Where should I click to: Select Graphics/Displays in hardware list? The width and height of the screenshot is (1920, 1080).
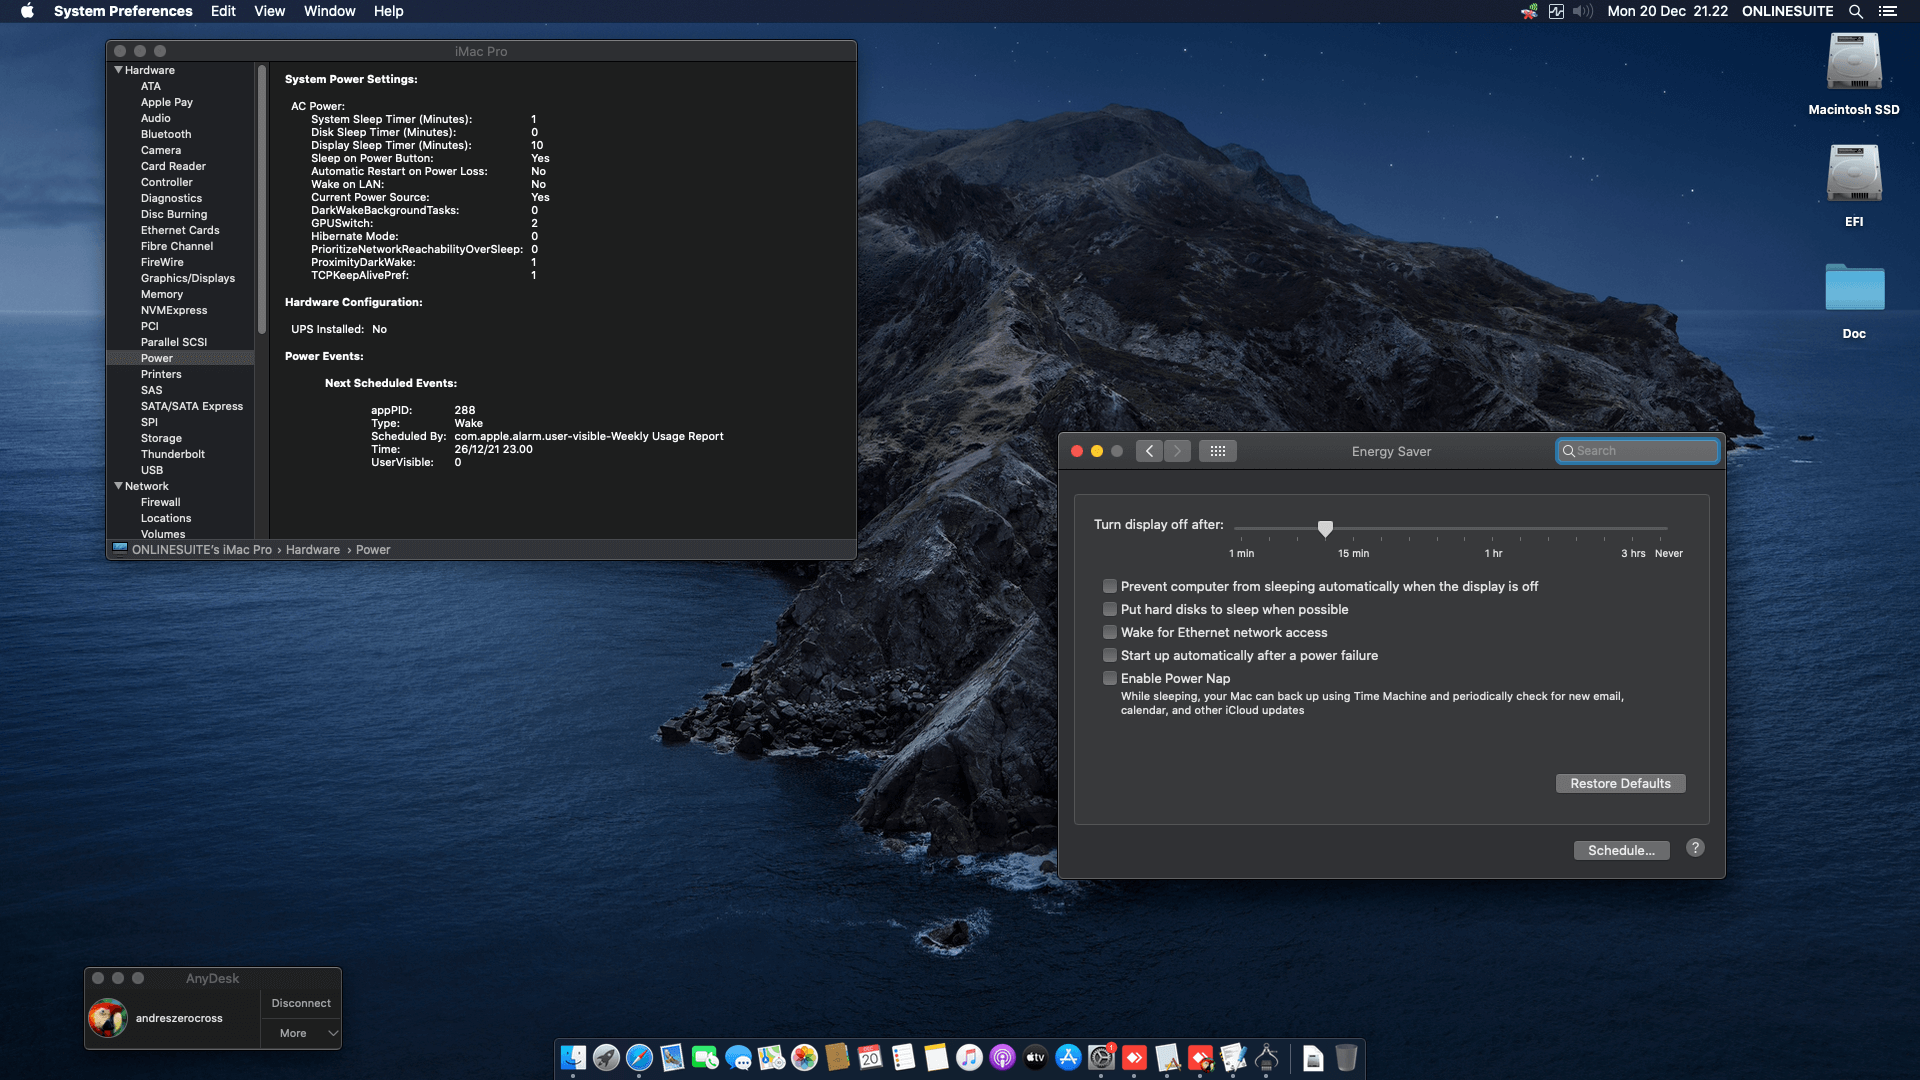pos(188,278)
